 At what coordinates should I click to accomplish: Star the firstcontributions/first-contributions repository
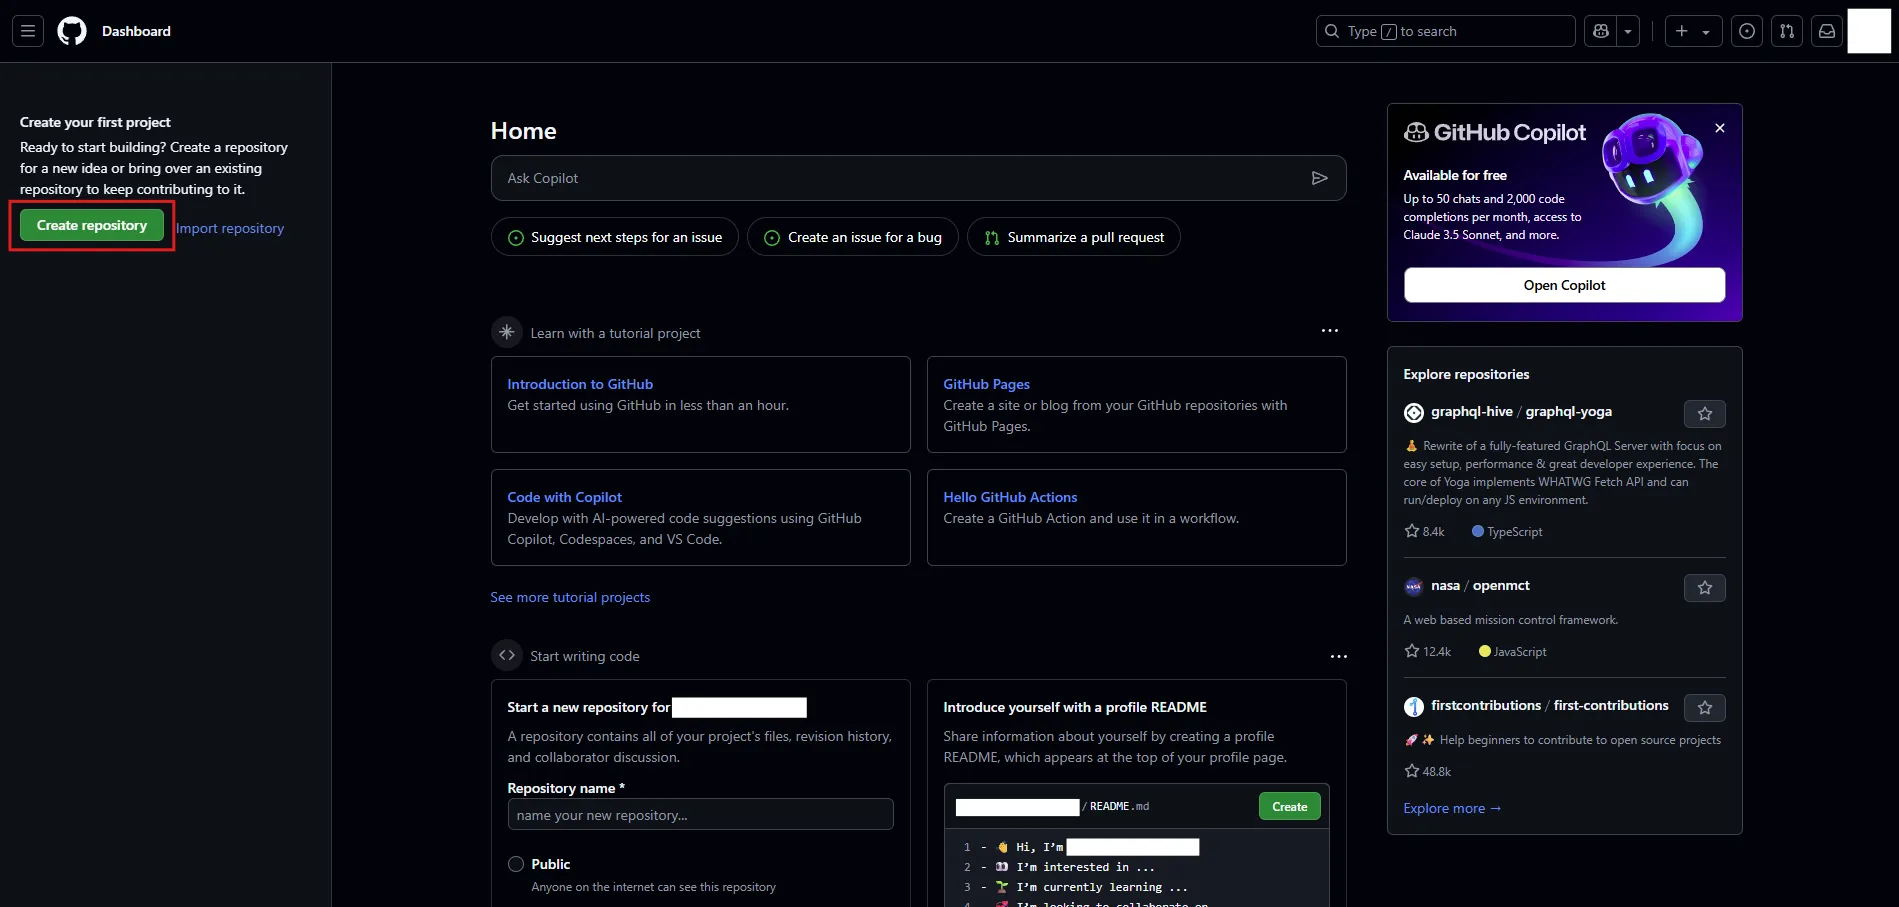pos(1705,708)
